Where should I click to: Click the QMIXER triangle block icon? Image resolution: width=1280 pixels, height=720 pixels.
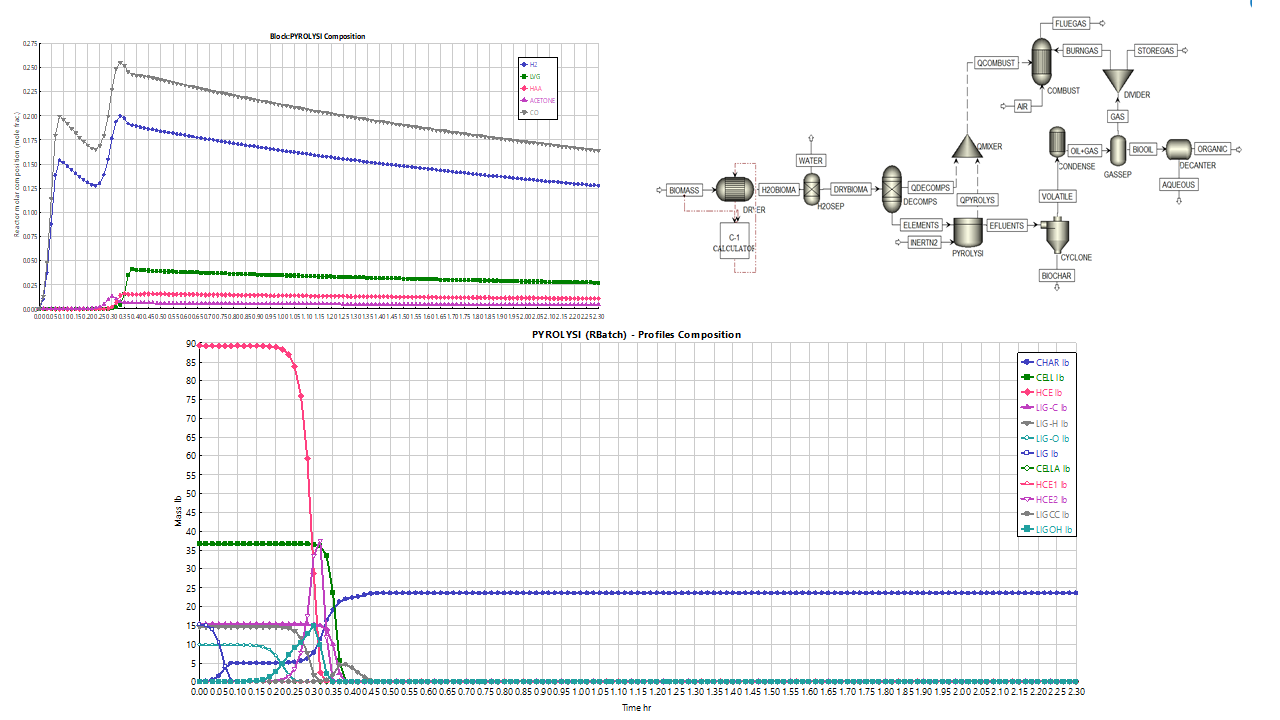tap(965, 145)
